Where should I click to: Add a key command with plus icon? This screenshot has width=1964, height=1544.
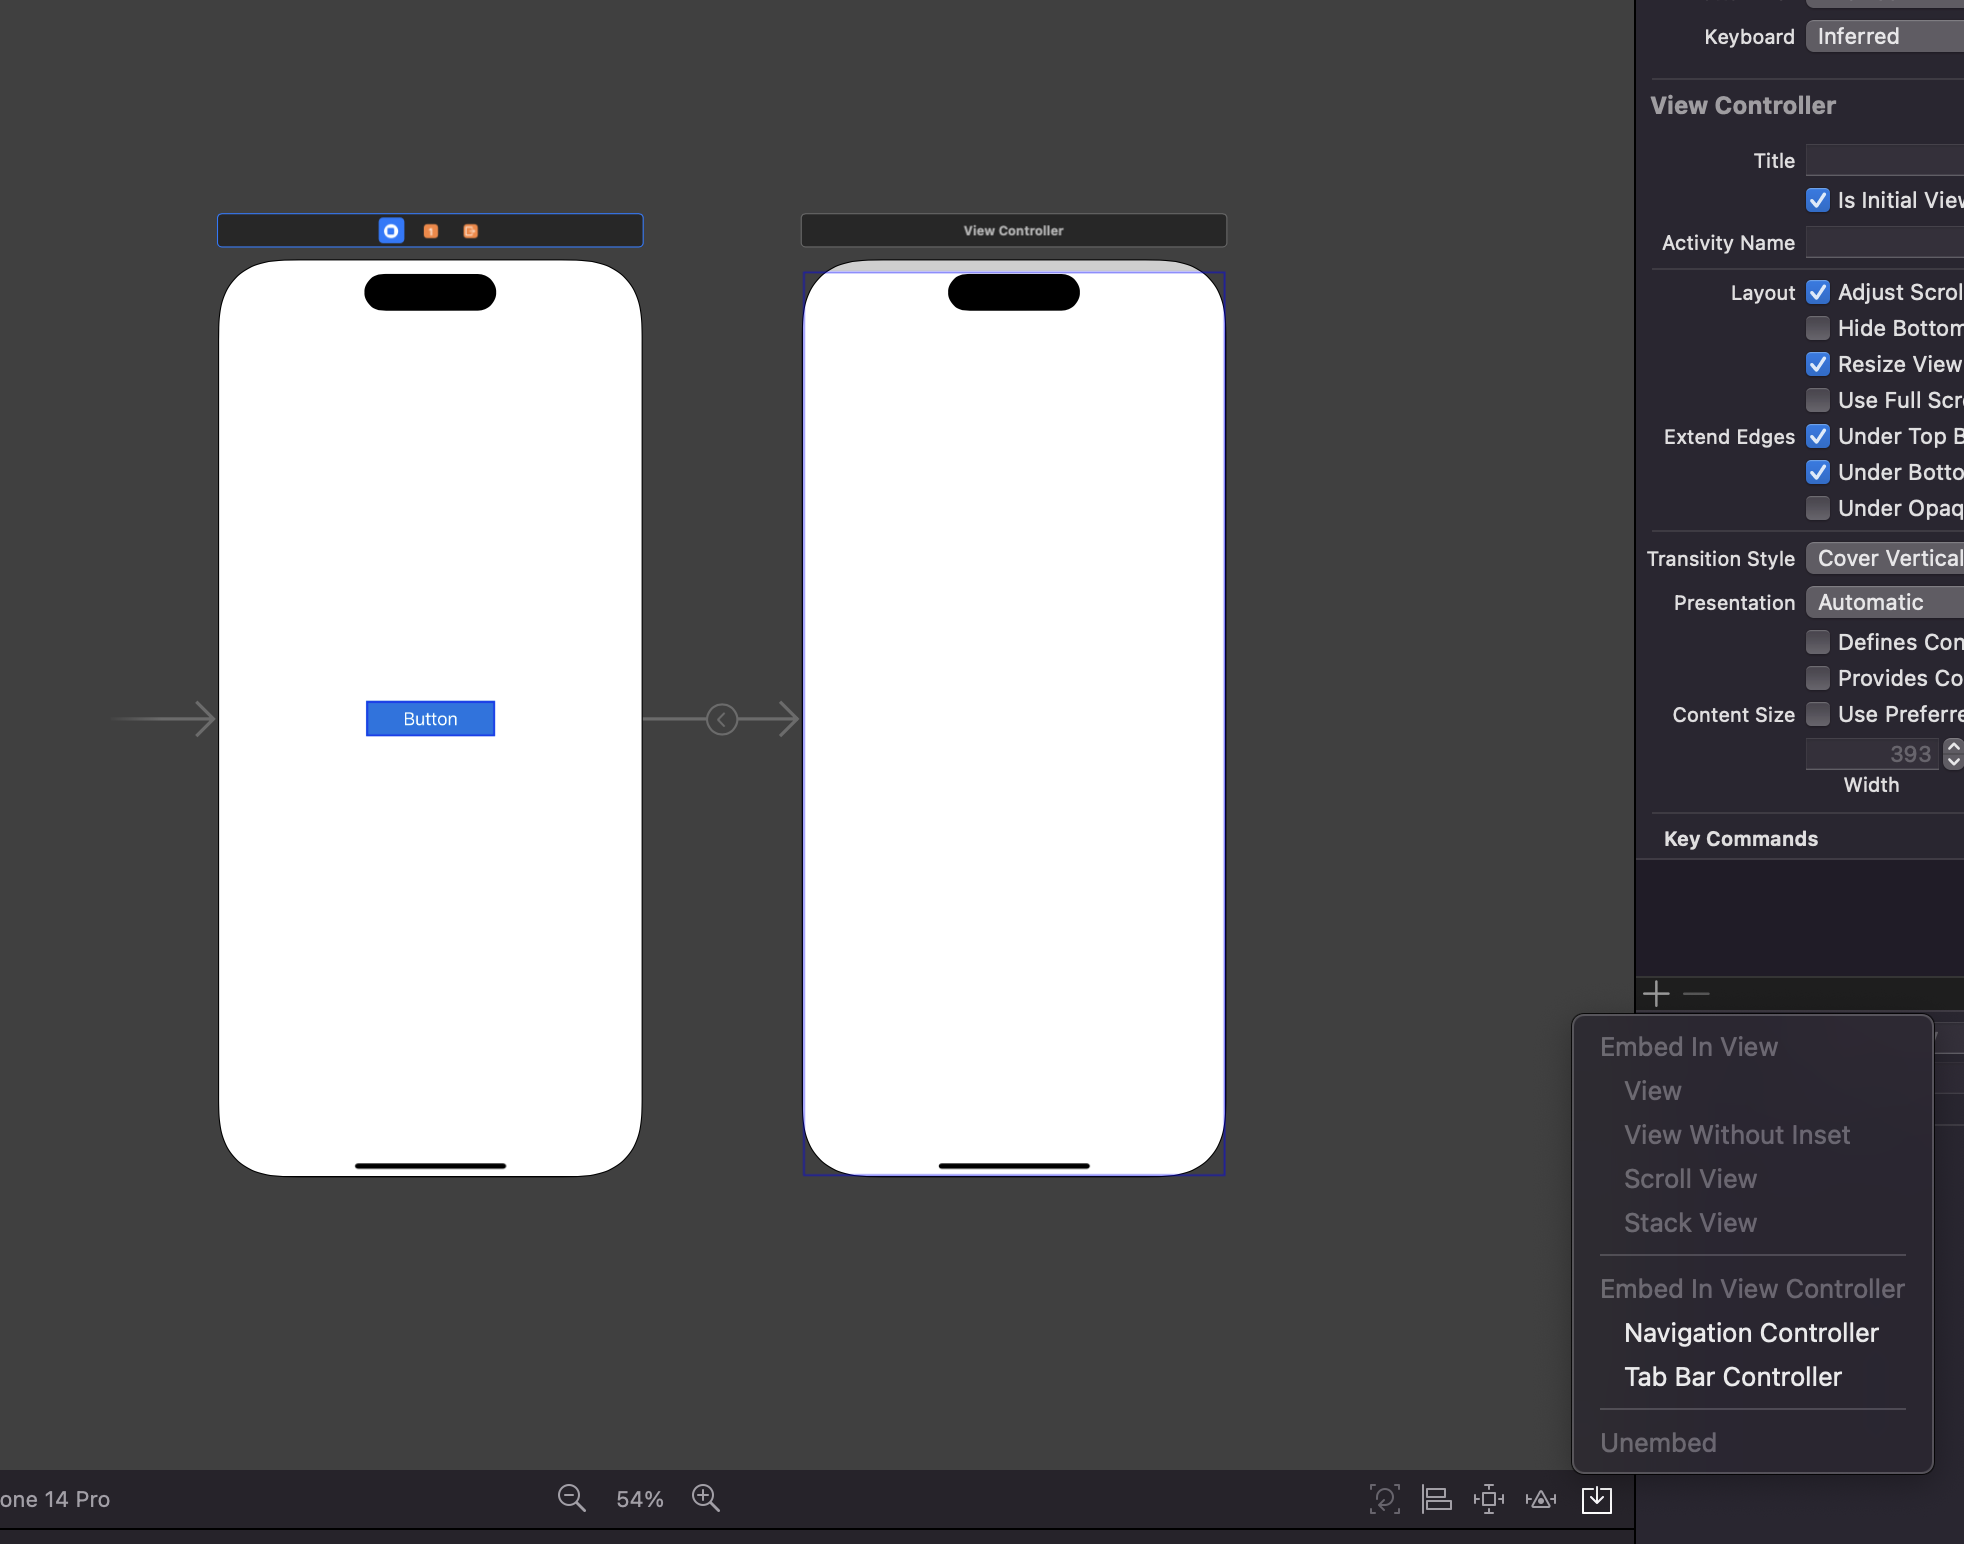click(1657, 994)
